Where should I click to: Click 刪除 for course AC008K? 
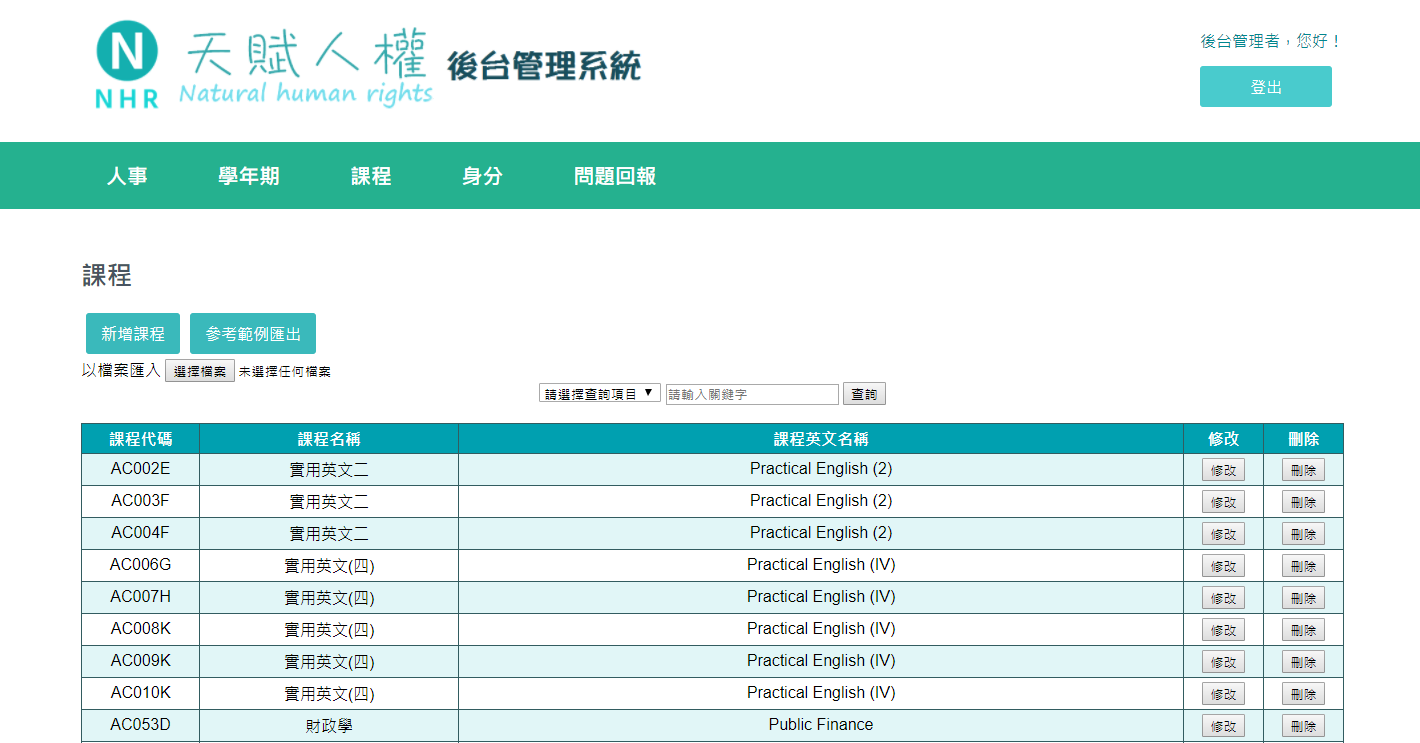(x=1303, y=630)
